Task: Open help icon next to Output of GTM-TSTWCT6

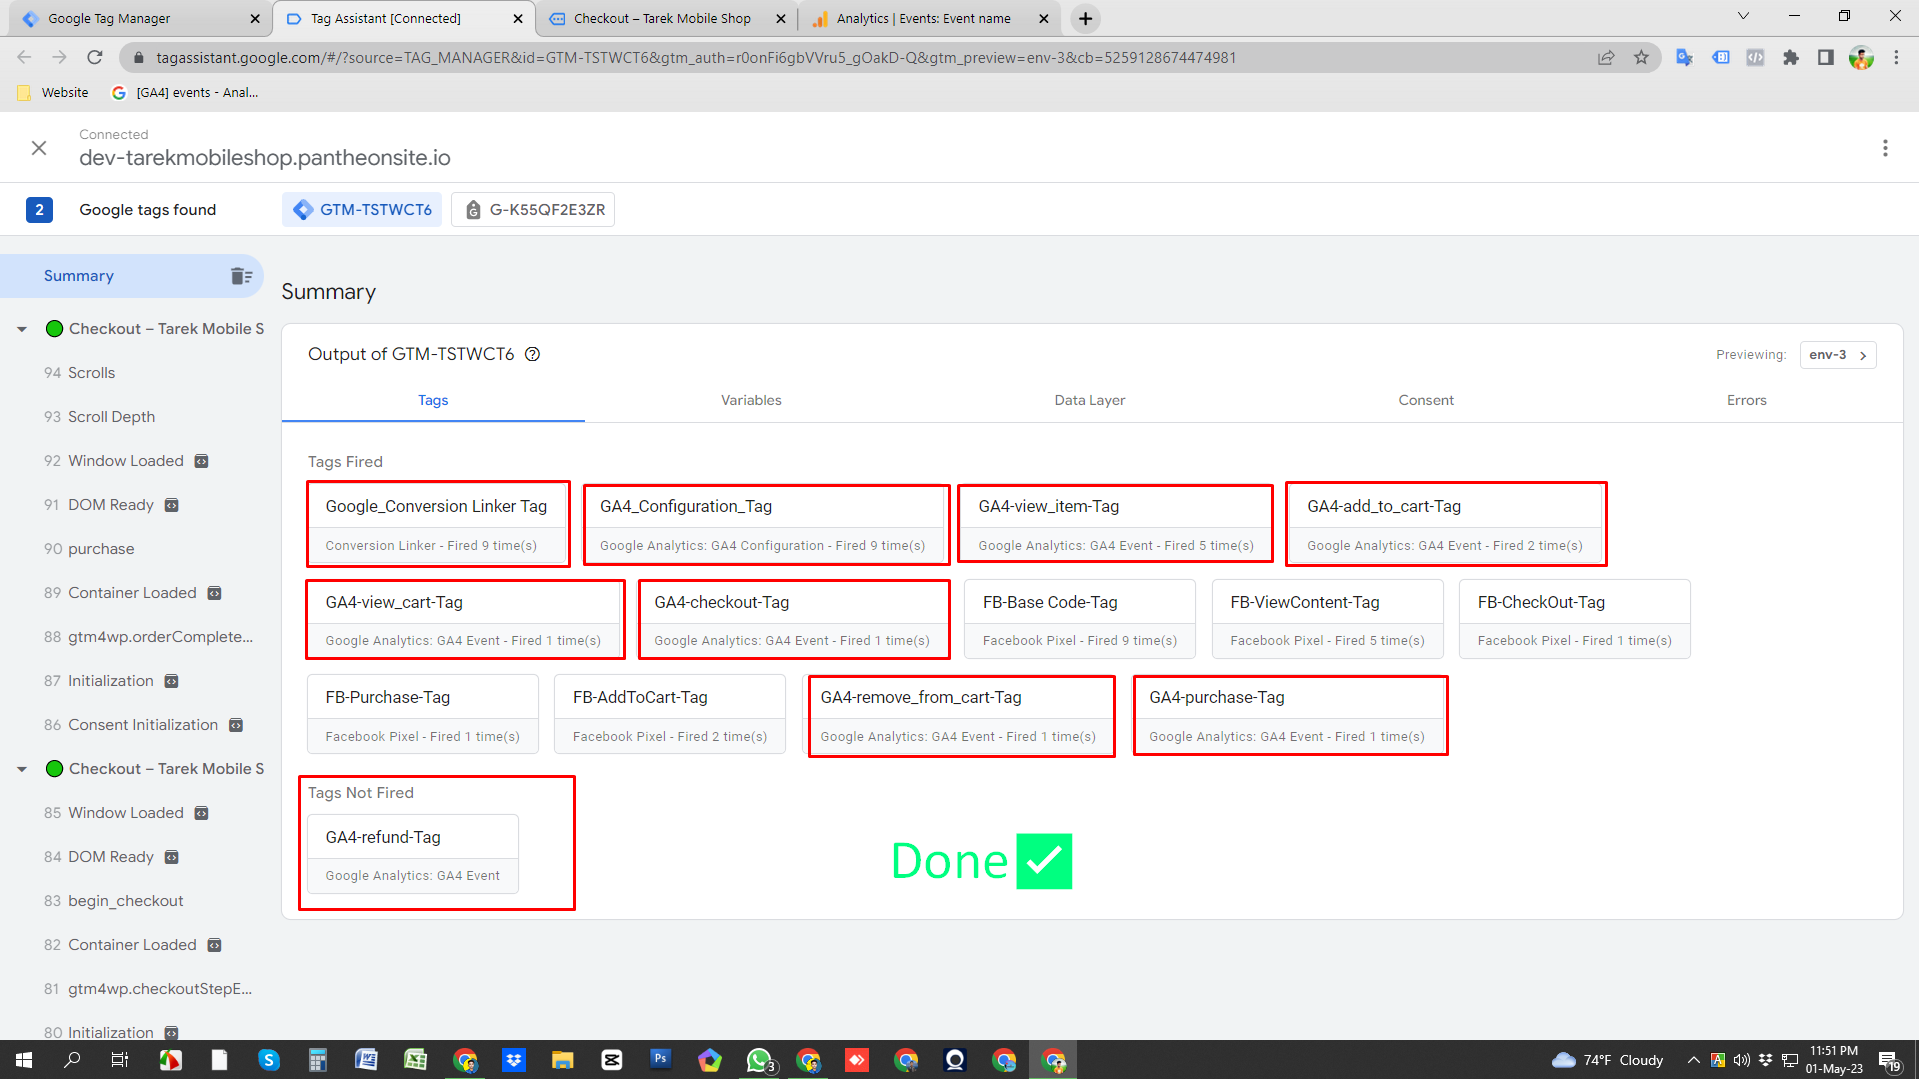Action: [533, 354]
